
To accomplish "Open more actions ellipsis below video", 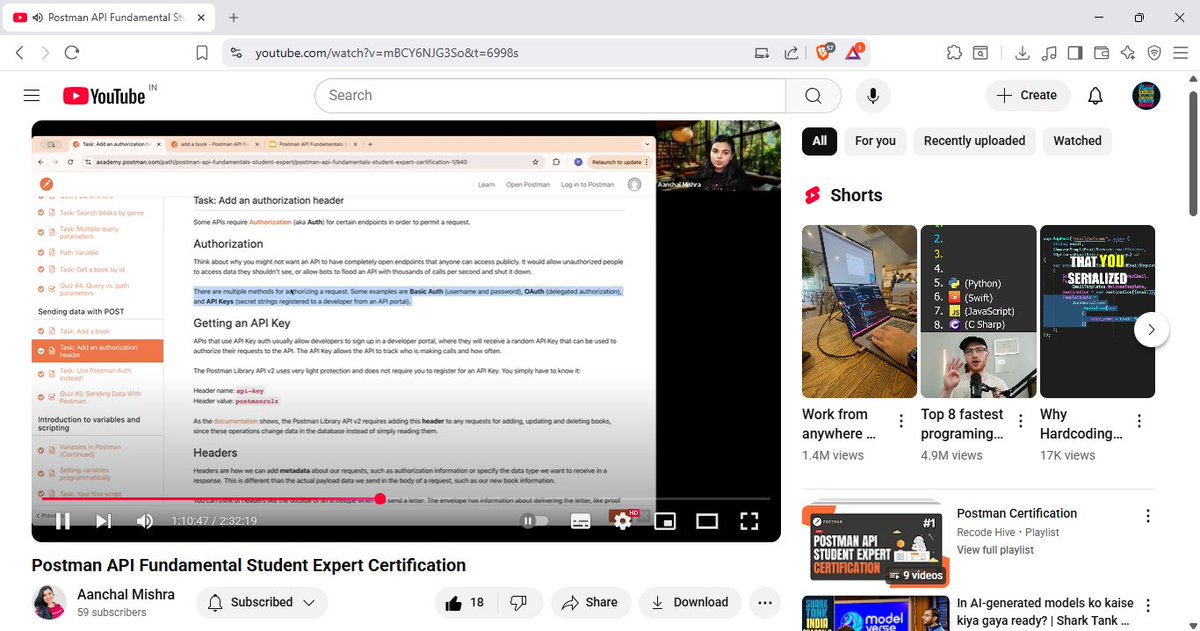I will (765, 602).
